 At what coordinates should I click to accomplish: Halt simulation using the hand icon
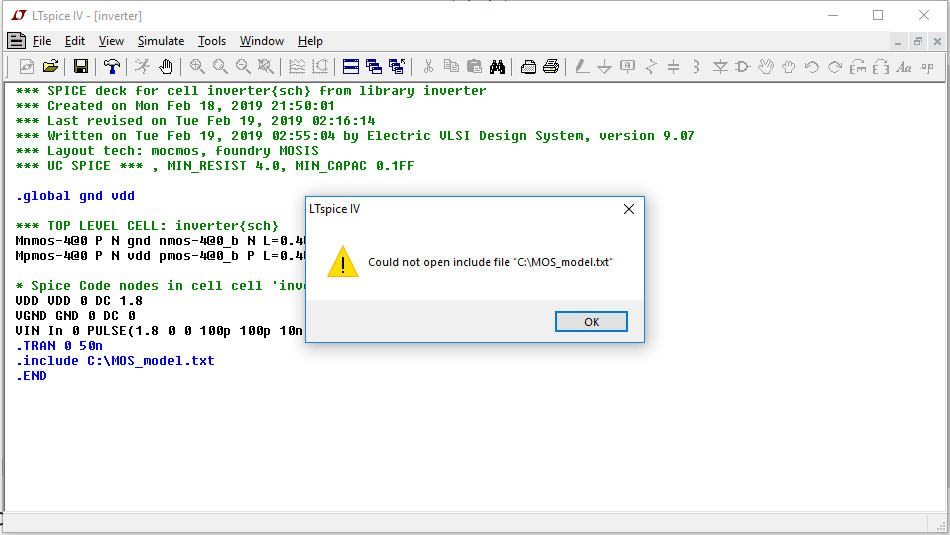pyautogui.click(x=165, y=67)
